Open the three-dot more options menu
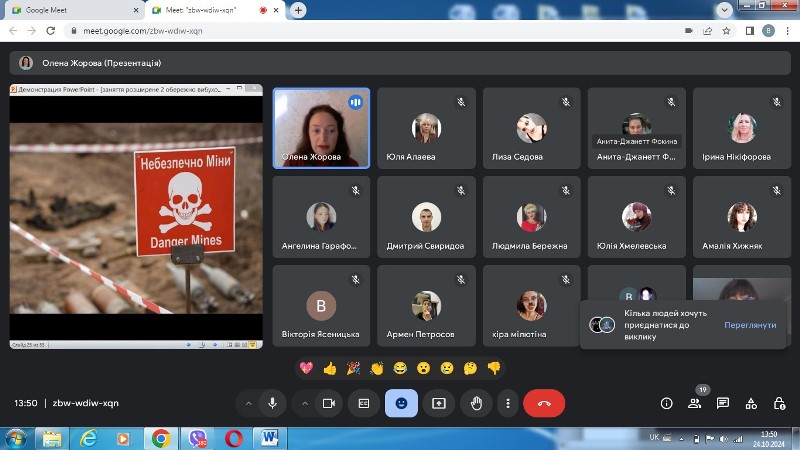Image resolution: width=800 pixels, height=450 pixels. click(508, 403)
